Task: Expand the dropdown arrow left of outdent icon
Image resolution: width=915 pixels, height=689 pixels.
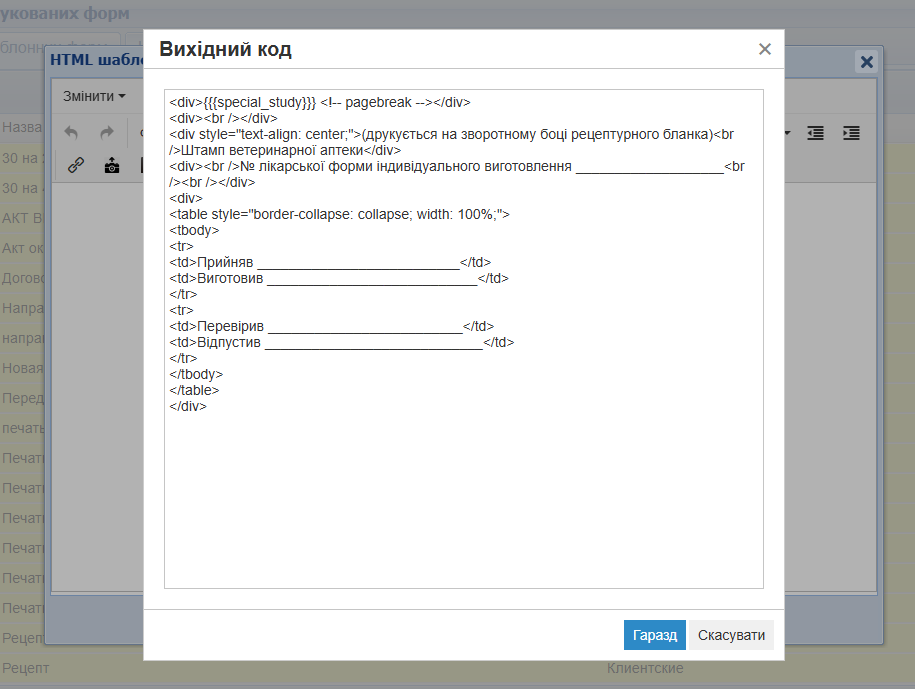Action: (787, 133)
